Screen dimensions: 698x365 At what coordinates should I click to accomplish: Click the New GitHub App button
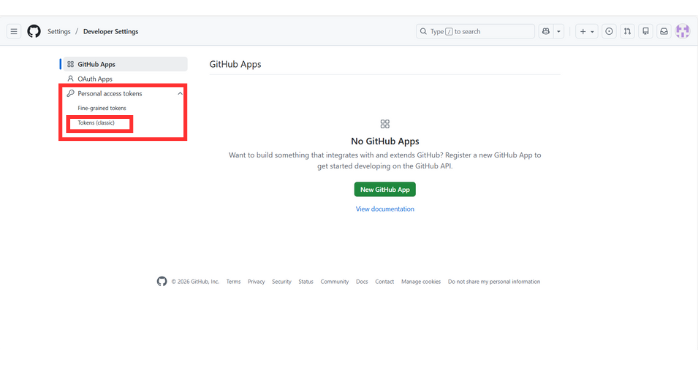[x=385, y=189]
